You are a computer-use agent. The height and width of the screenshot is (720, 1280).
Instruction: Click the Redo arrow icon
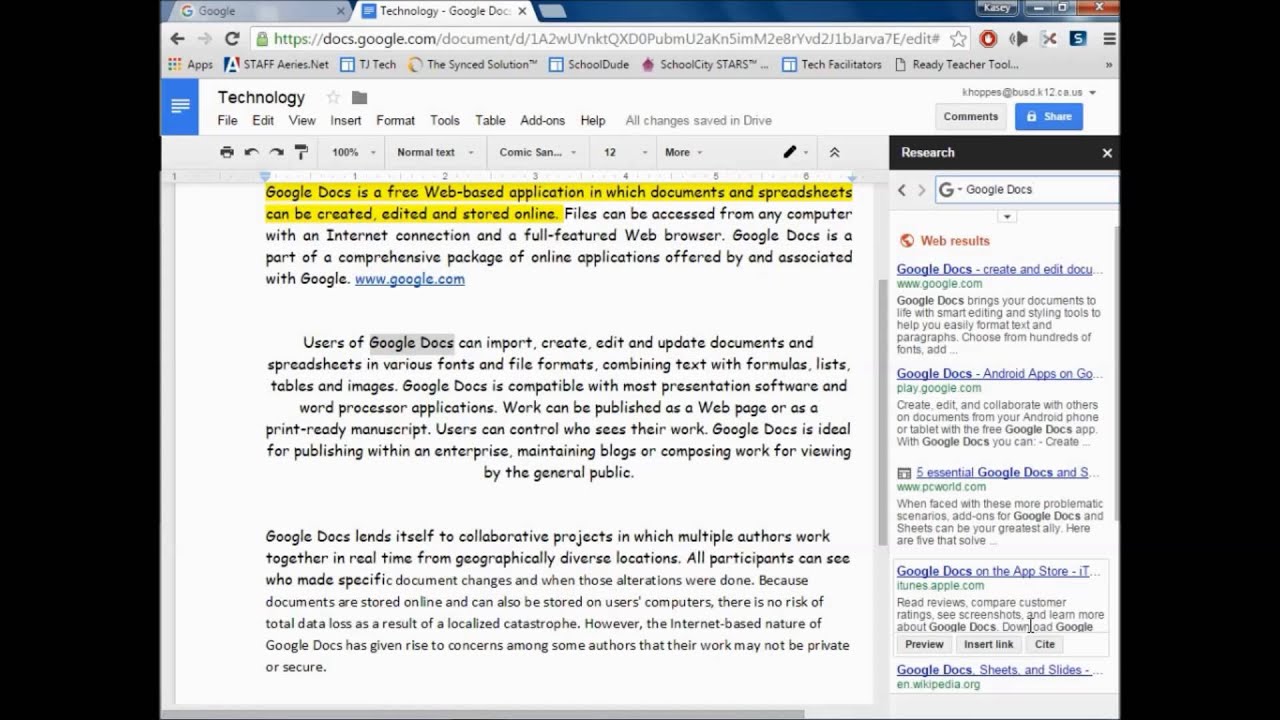point(276,152)
